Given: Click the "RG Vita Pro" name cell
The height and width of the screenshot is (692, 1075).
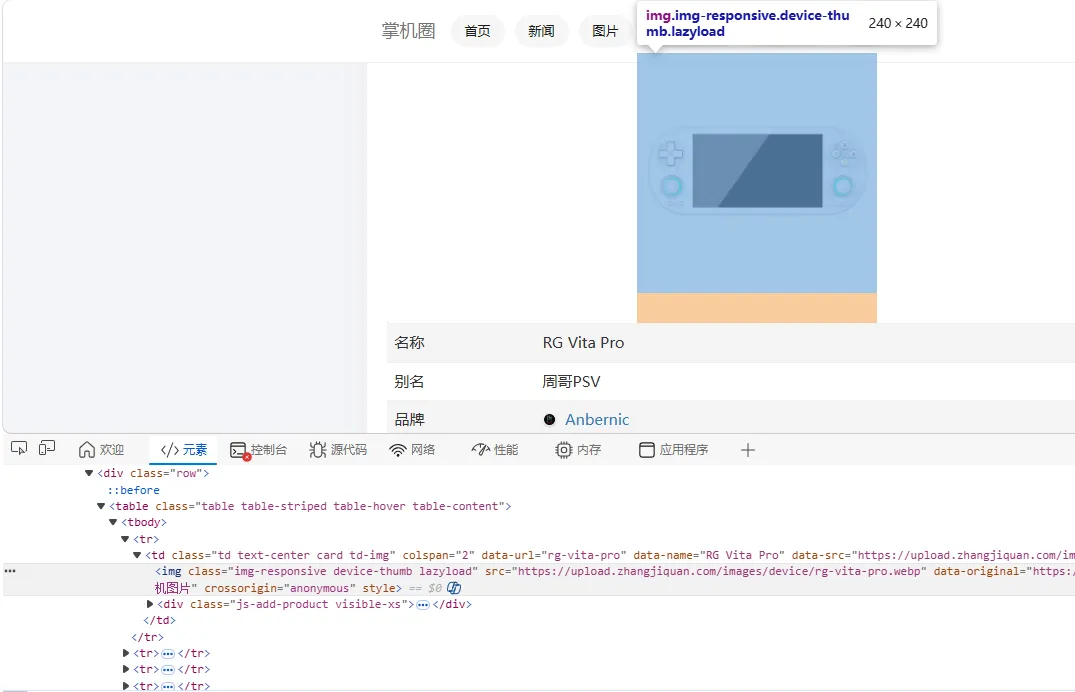Looking at the screenshot, I should (x=583, y=343).
